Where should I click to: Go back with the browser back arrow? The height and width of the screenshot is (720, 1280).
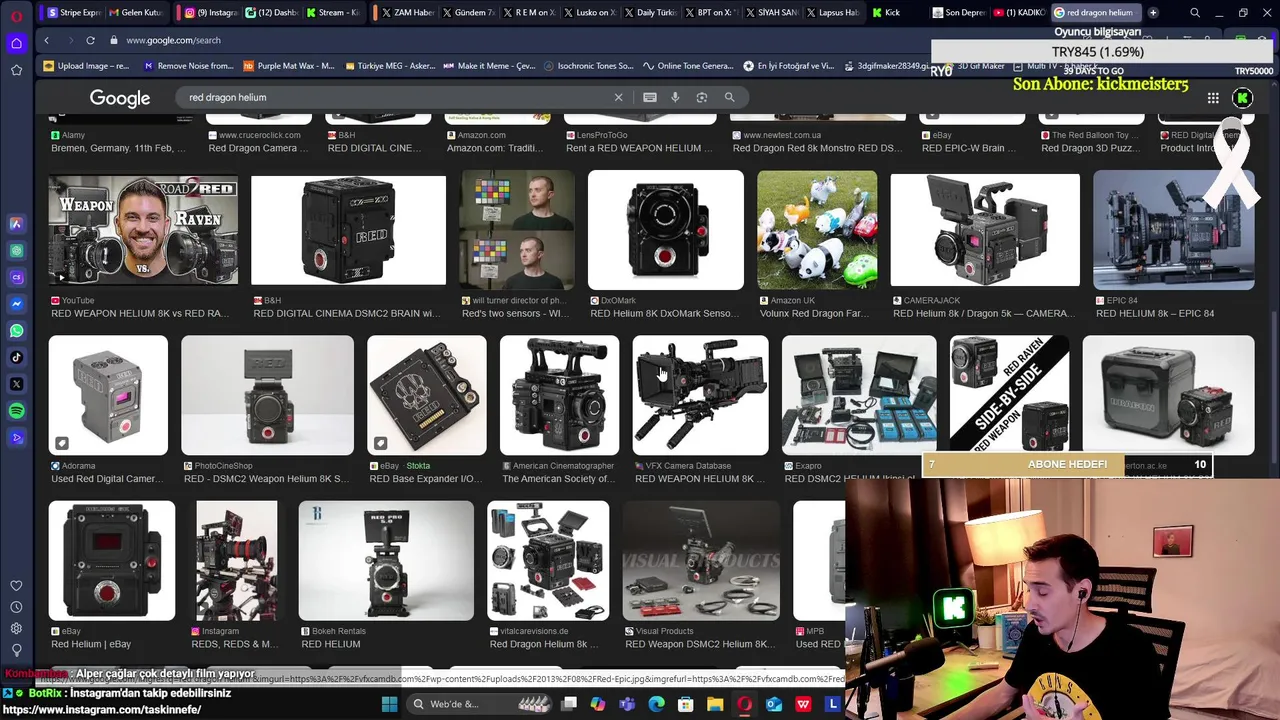click(x=46, y=40)
